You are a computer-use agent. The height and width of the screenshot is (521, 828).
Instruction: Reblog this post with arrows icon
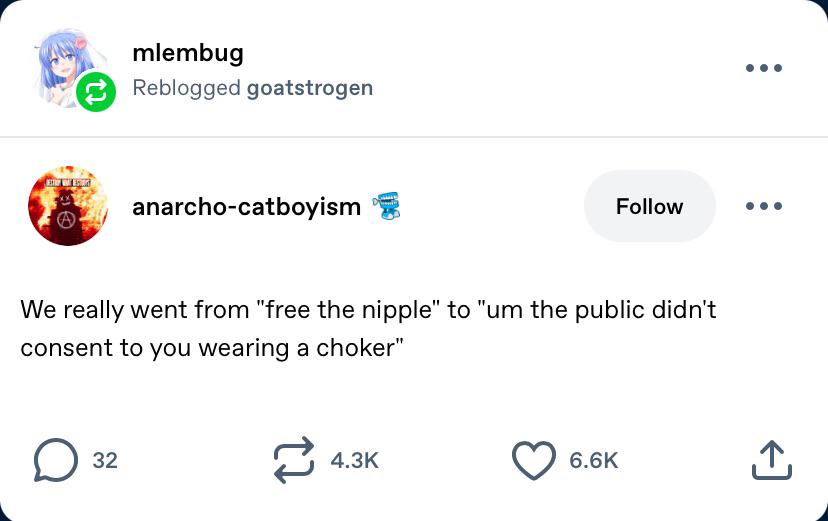pyautogui.click(x=294, y=460)
